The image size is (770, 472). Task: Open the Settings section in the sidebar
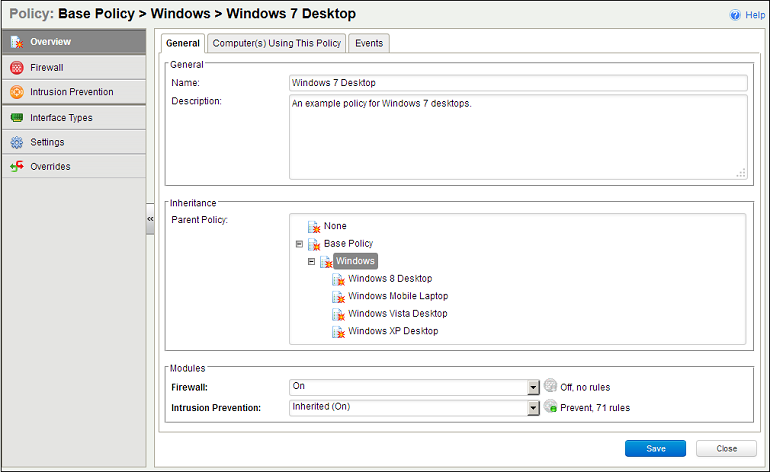[x=74, y=142]
